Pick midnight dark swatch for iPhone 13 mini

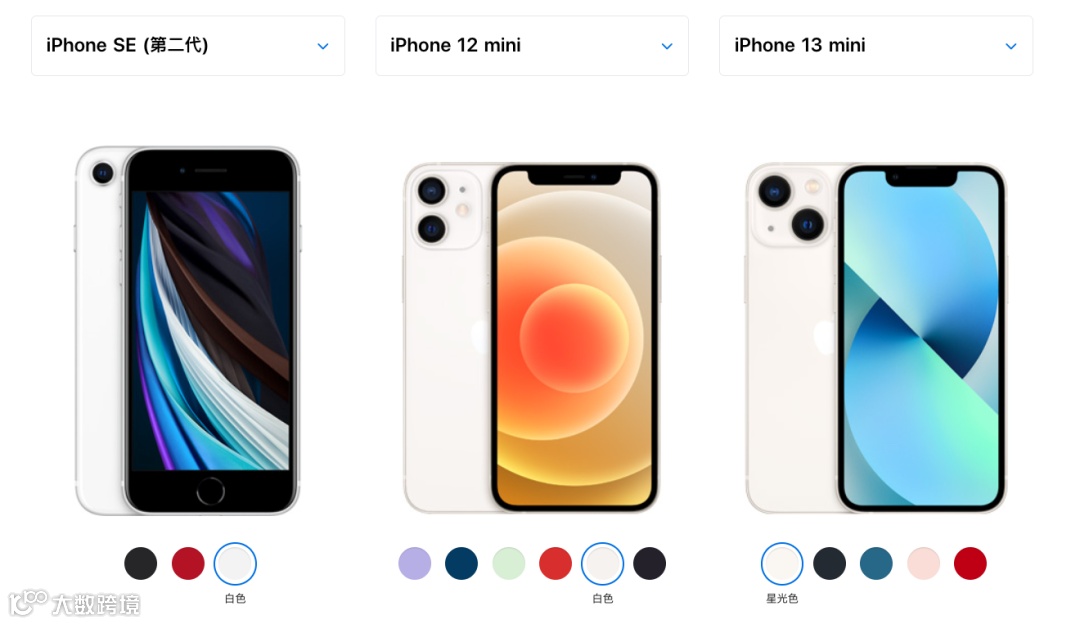[x=829, y=563]
